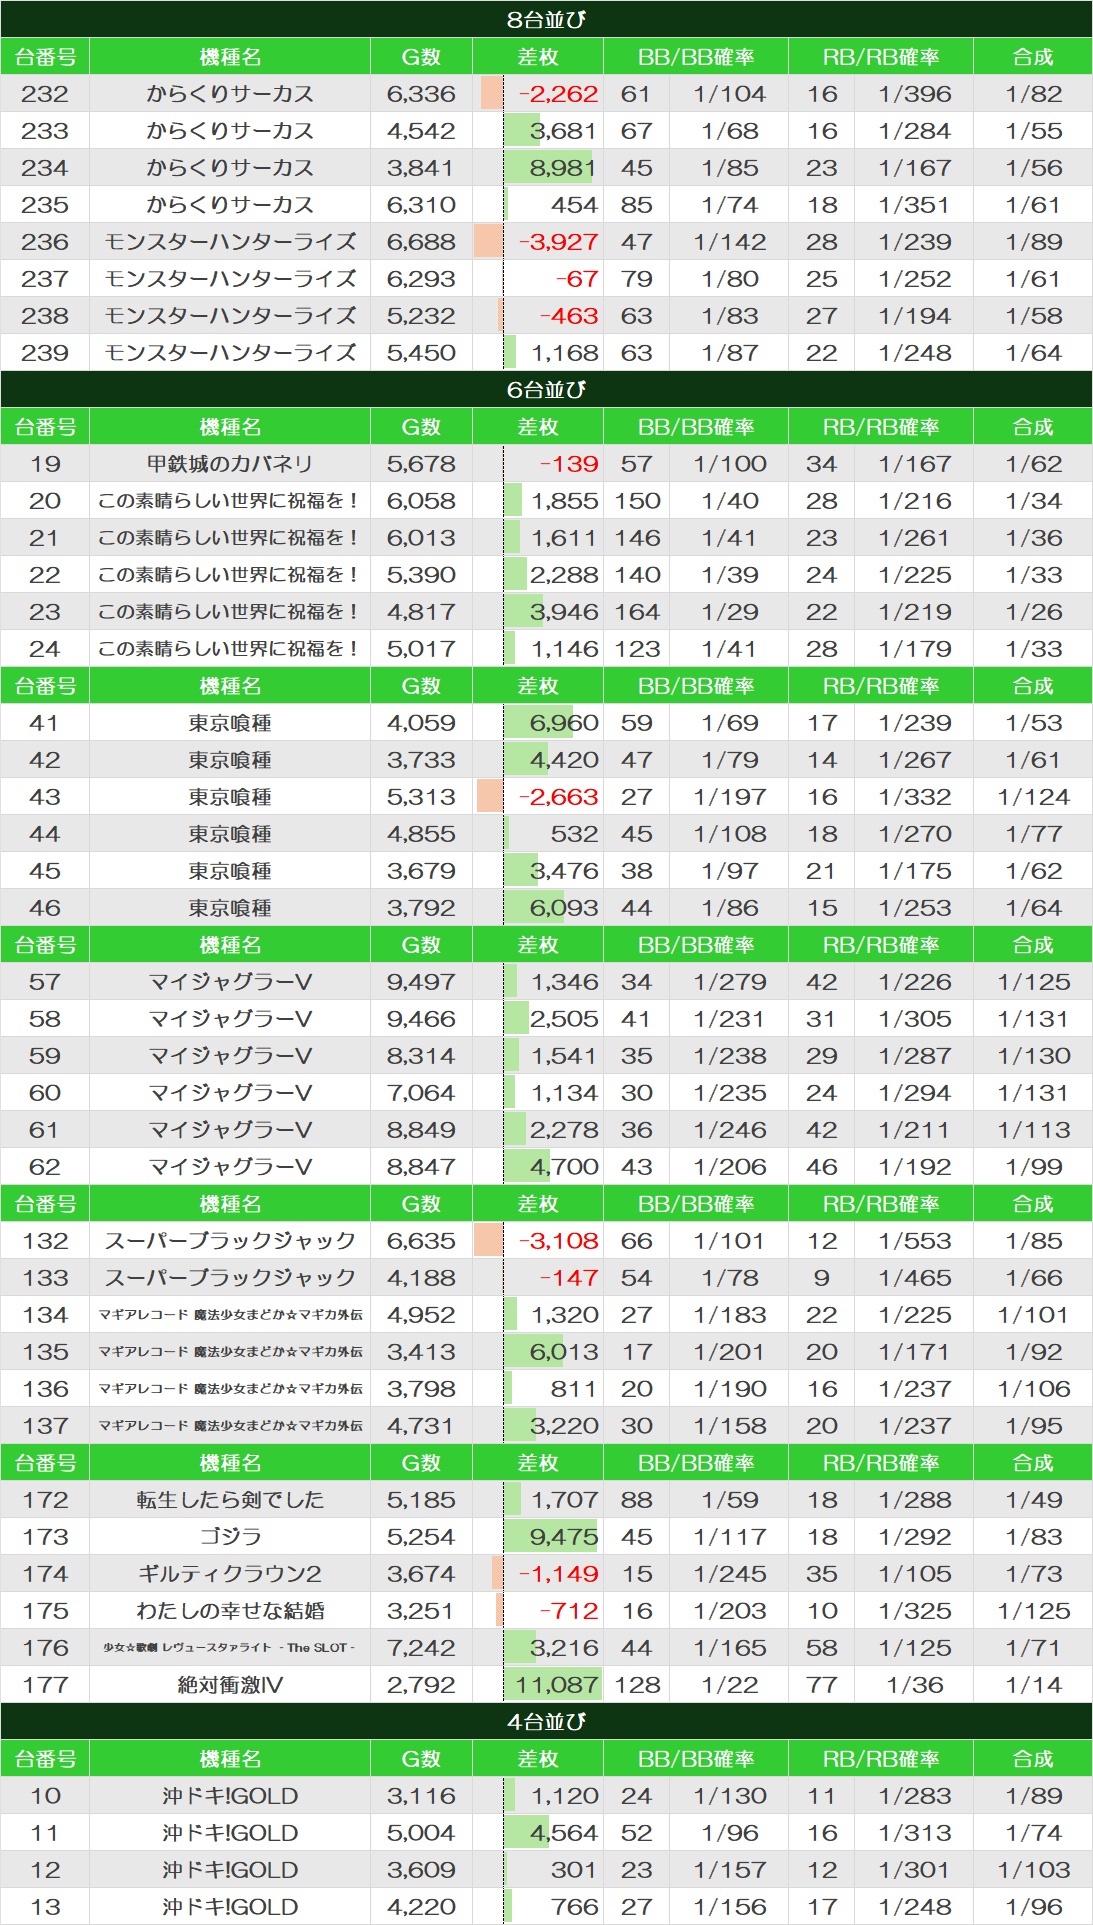This screenshot has height=1925, width=1093.
Task: Click difference value -67 for machine 237
Action: [x=576, y=279]
